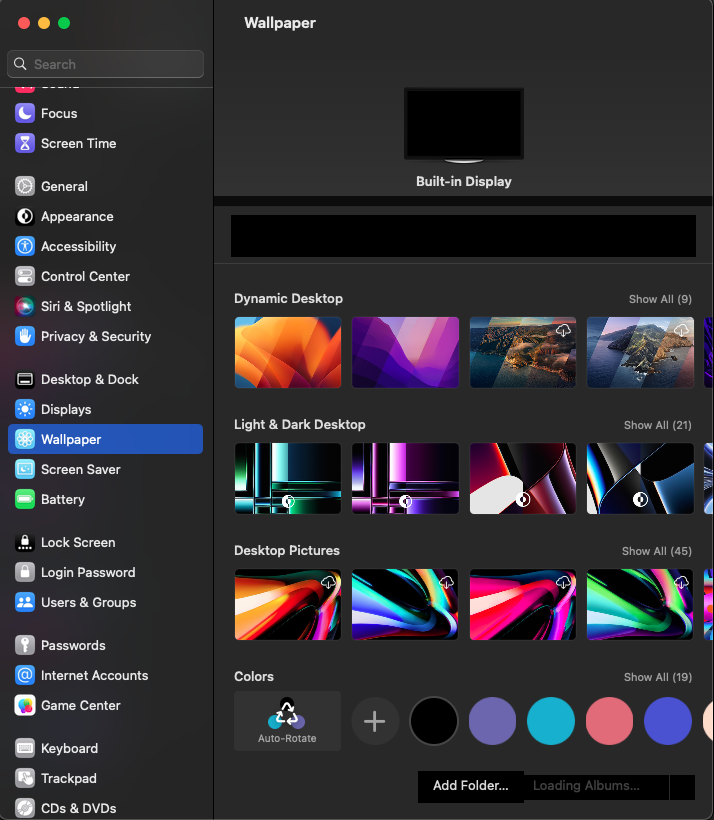Open Displays settings pane
The image size is (714, 820).
click(66, 410)
